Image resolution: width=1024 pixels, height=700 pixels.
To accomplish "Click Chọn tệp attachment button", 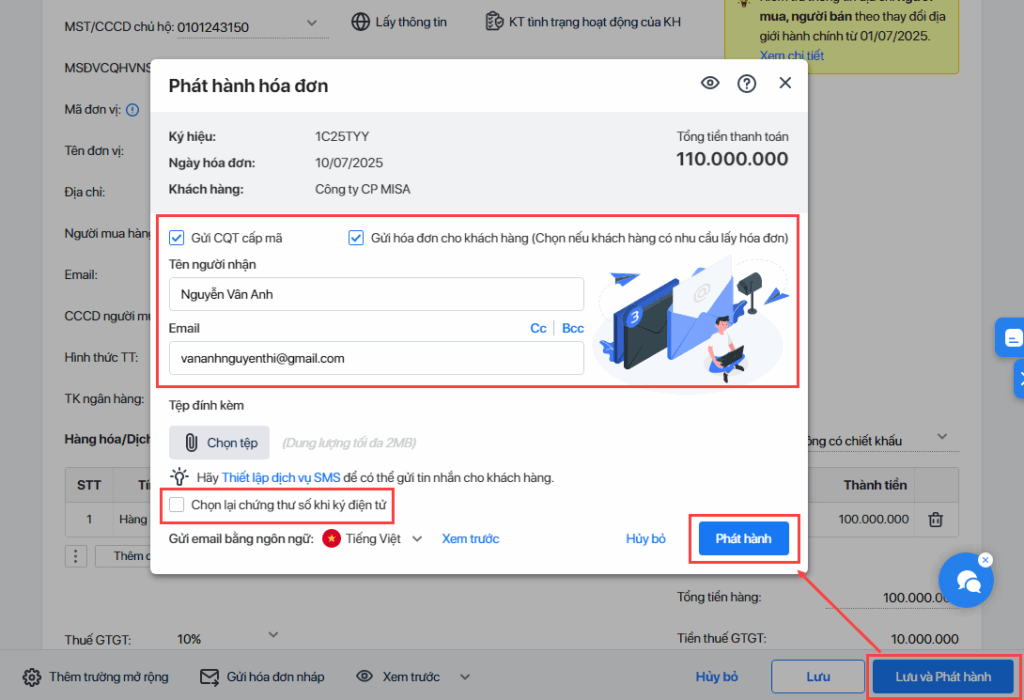I will point(219,443).
